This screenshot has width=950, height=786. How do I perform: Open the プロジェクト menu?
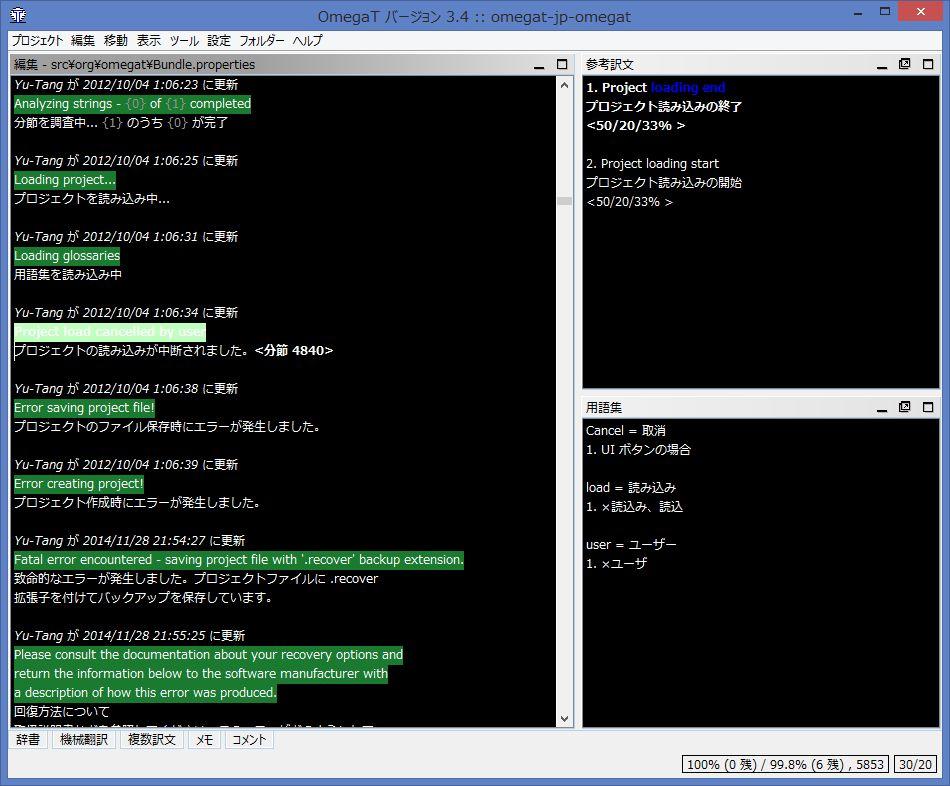click(x=37, y=41)
